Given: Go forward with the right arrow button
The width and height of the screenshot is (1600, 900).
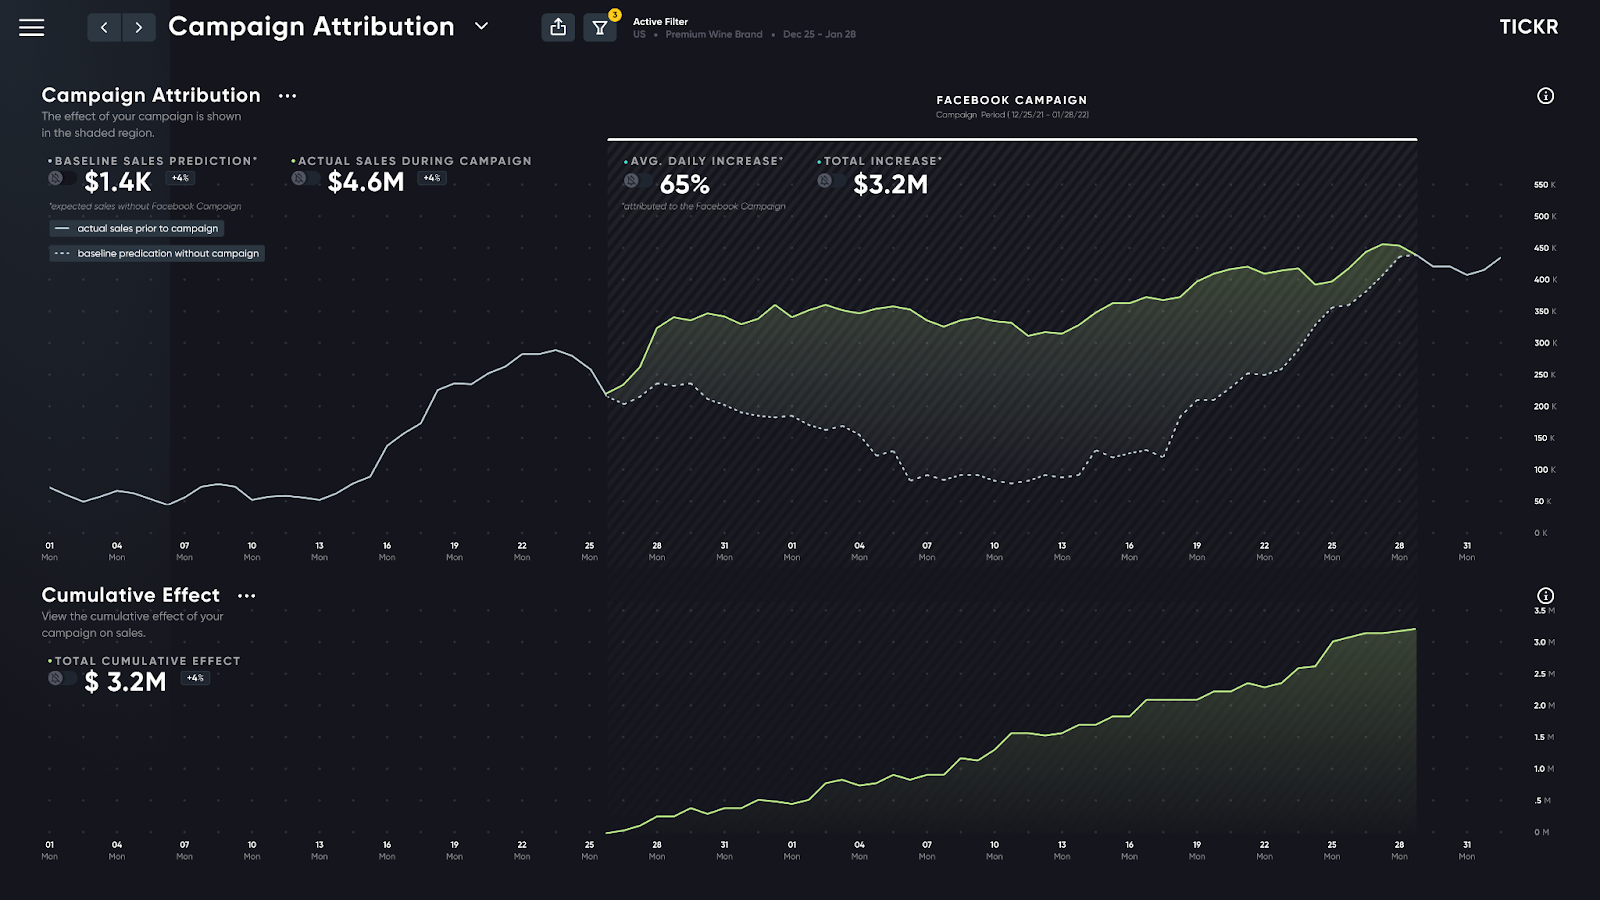Looking at the screenshot, I should pyautogui.click(x=139, y=28).
